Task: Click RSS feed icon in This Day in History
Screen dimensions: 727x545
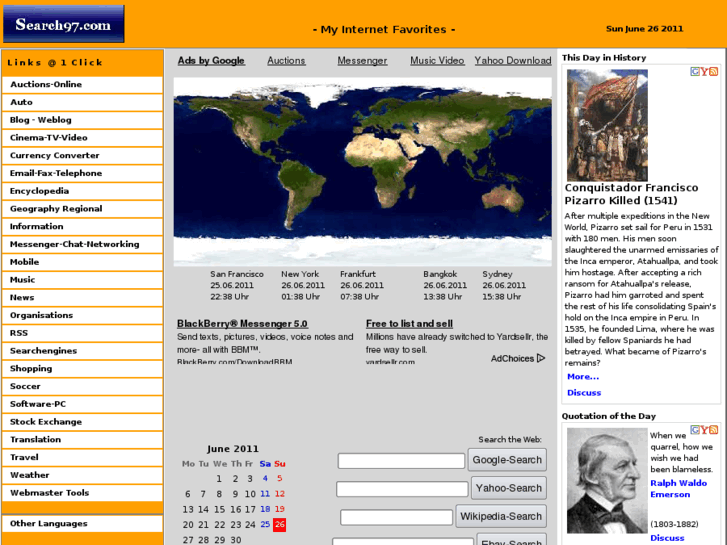Action: [714, 71]
